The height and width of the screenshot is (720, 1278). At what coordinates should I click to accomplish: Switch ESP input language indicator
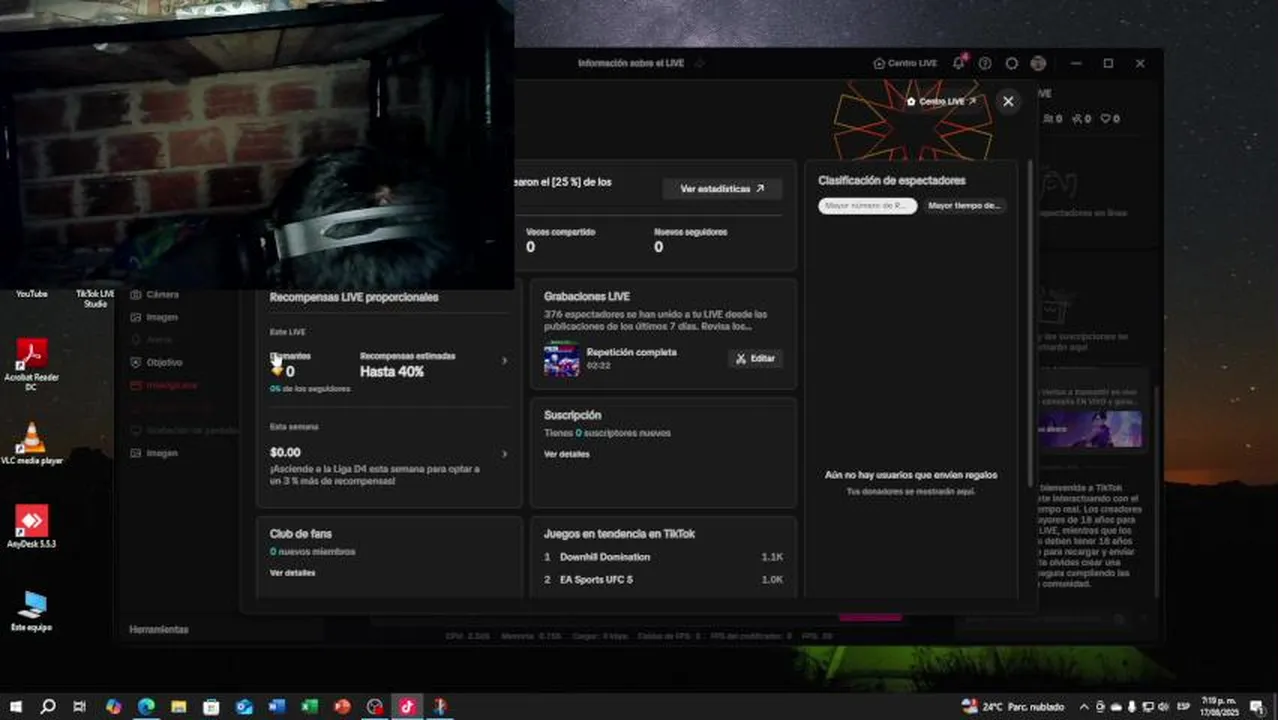point(1184,706)
